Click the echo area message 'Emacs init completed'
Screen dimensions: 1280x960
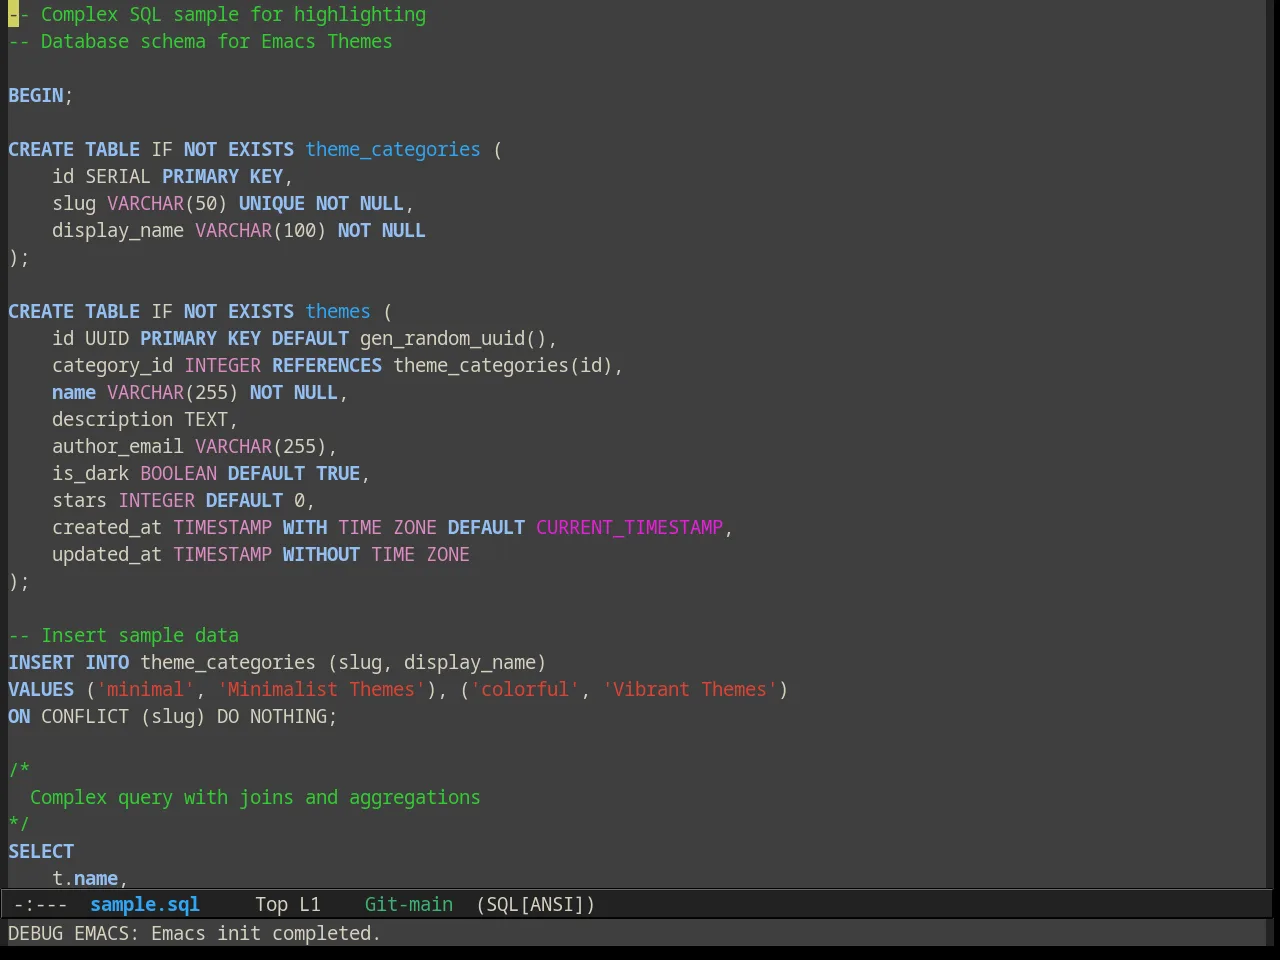pyautogui.click(x=265, y=933)
